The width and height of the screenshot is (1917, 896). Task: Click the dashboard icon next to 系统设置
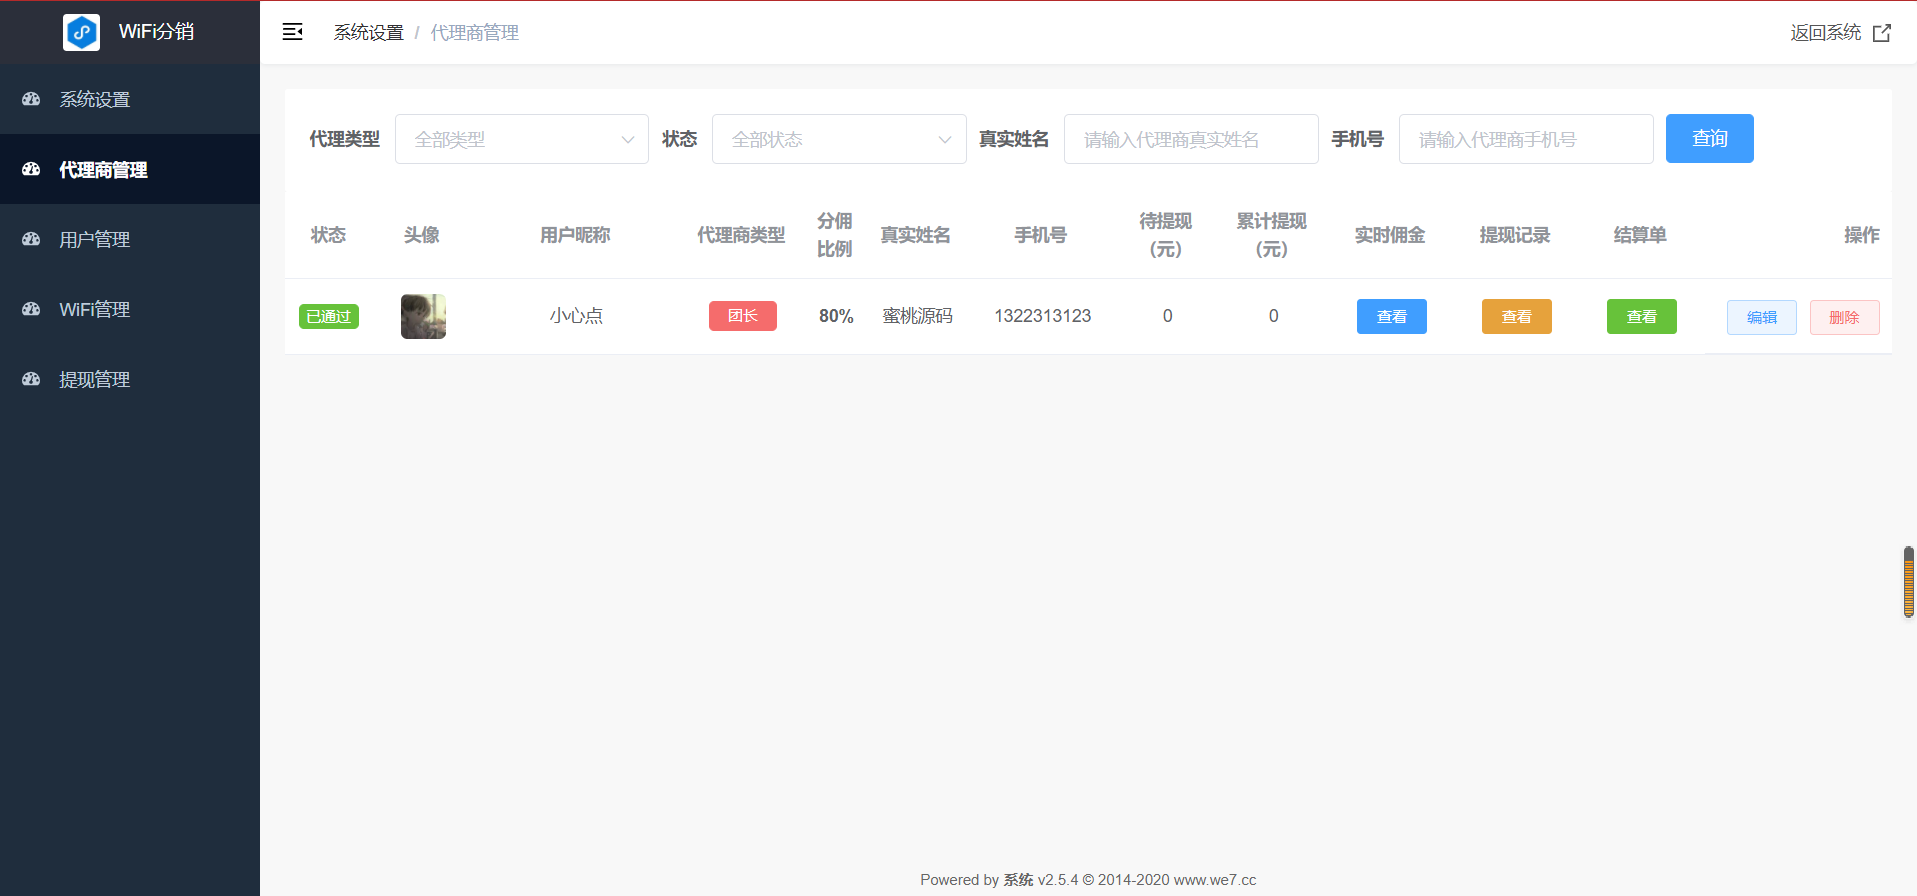pos(31,99)
